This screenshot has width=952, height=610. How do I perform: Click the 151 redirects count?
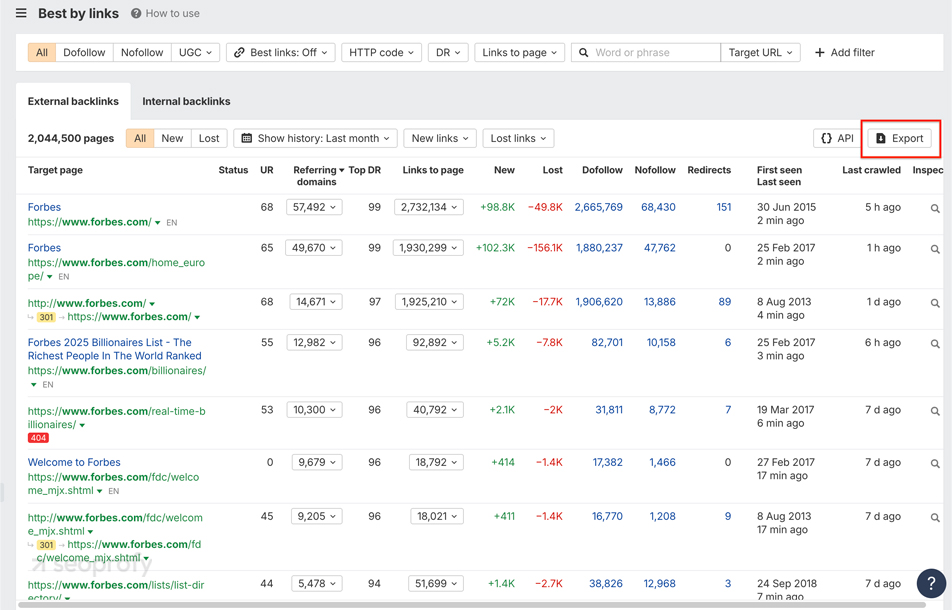pyautogui.click(x=724, y=207)
